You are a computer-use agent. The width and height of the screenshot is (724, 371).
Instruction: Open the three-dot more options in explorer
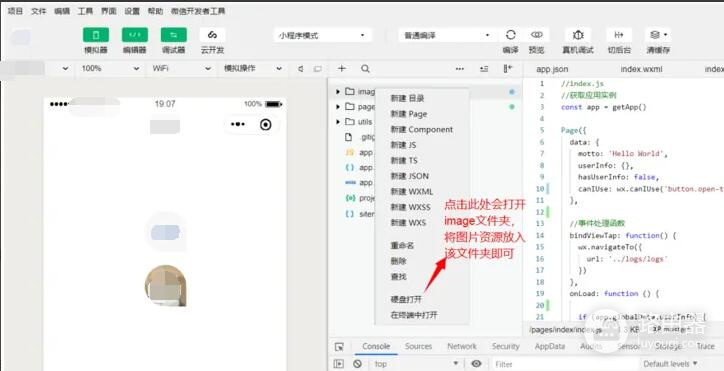point(459,69)
